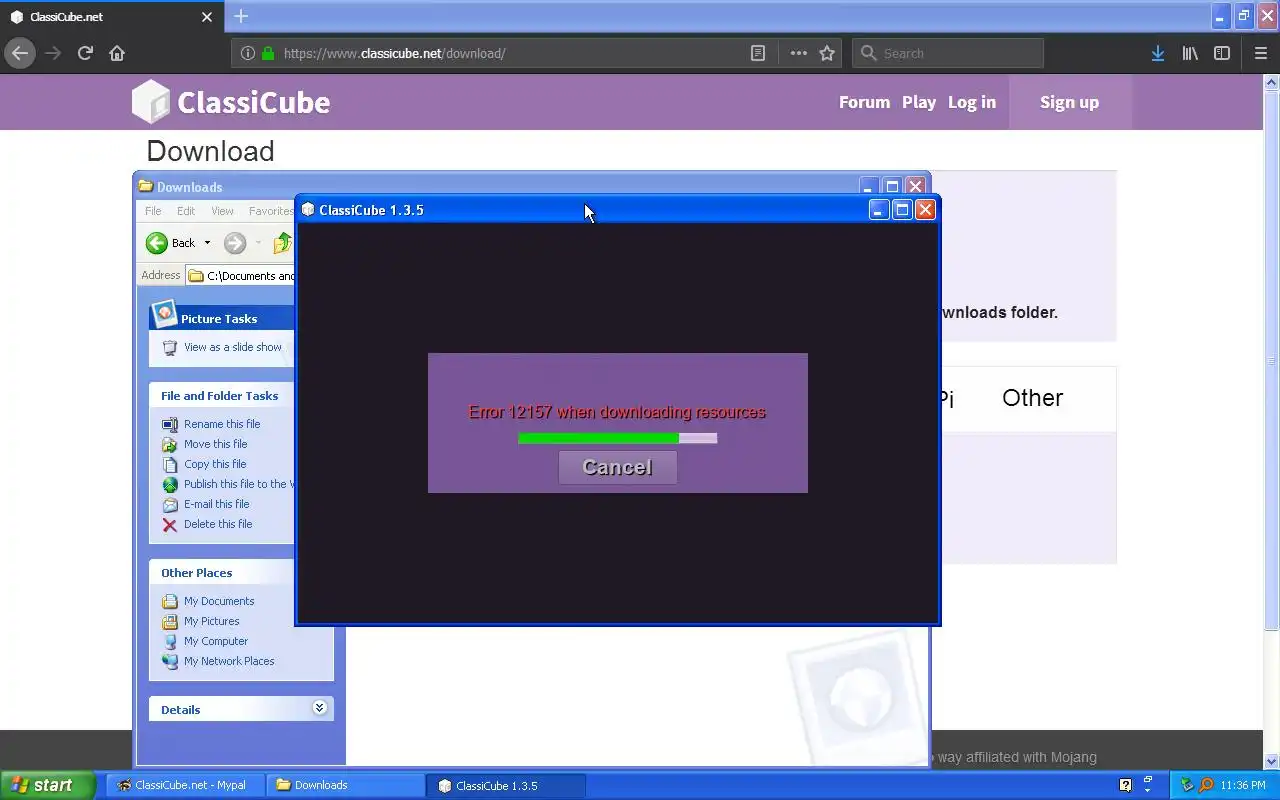The image size is (1280, 800).
Task: Reload the ClassiCube download page
Action: (85, 53)
